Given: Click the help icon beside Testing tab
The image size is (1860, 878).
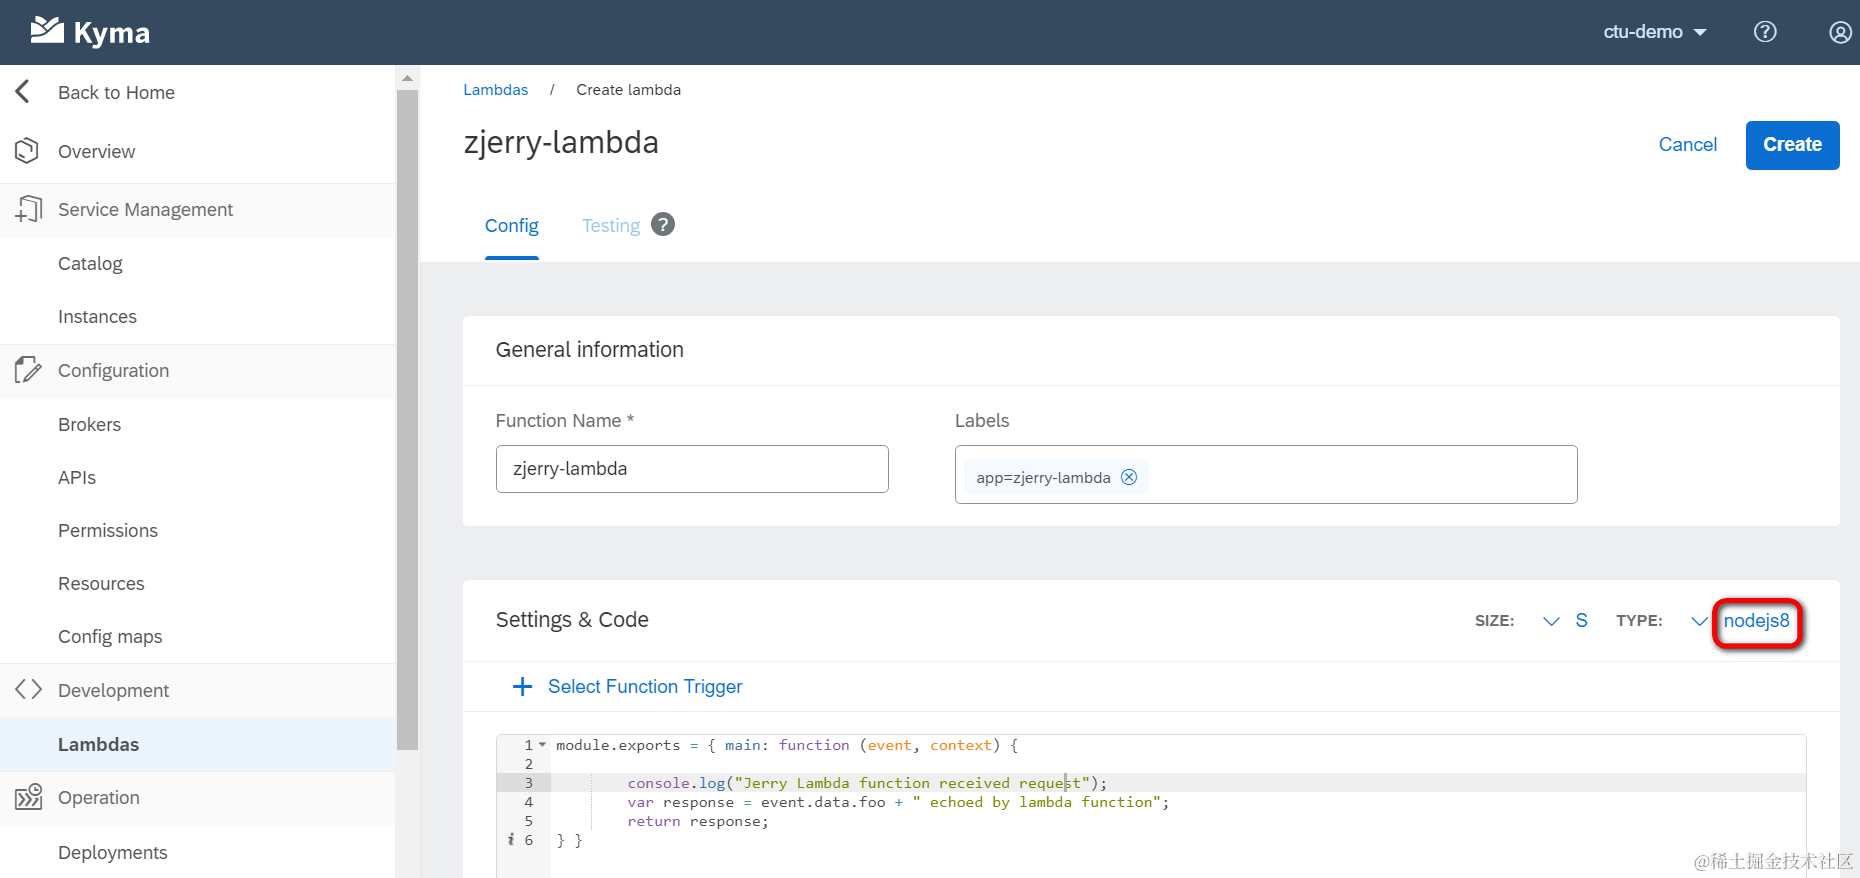Looking at the screenshot, I should [662, 225].
